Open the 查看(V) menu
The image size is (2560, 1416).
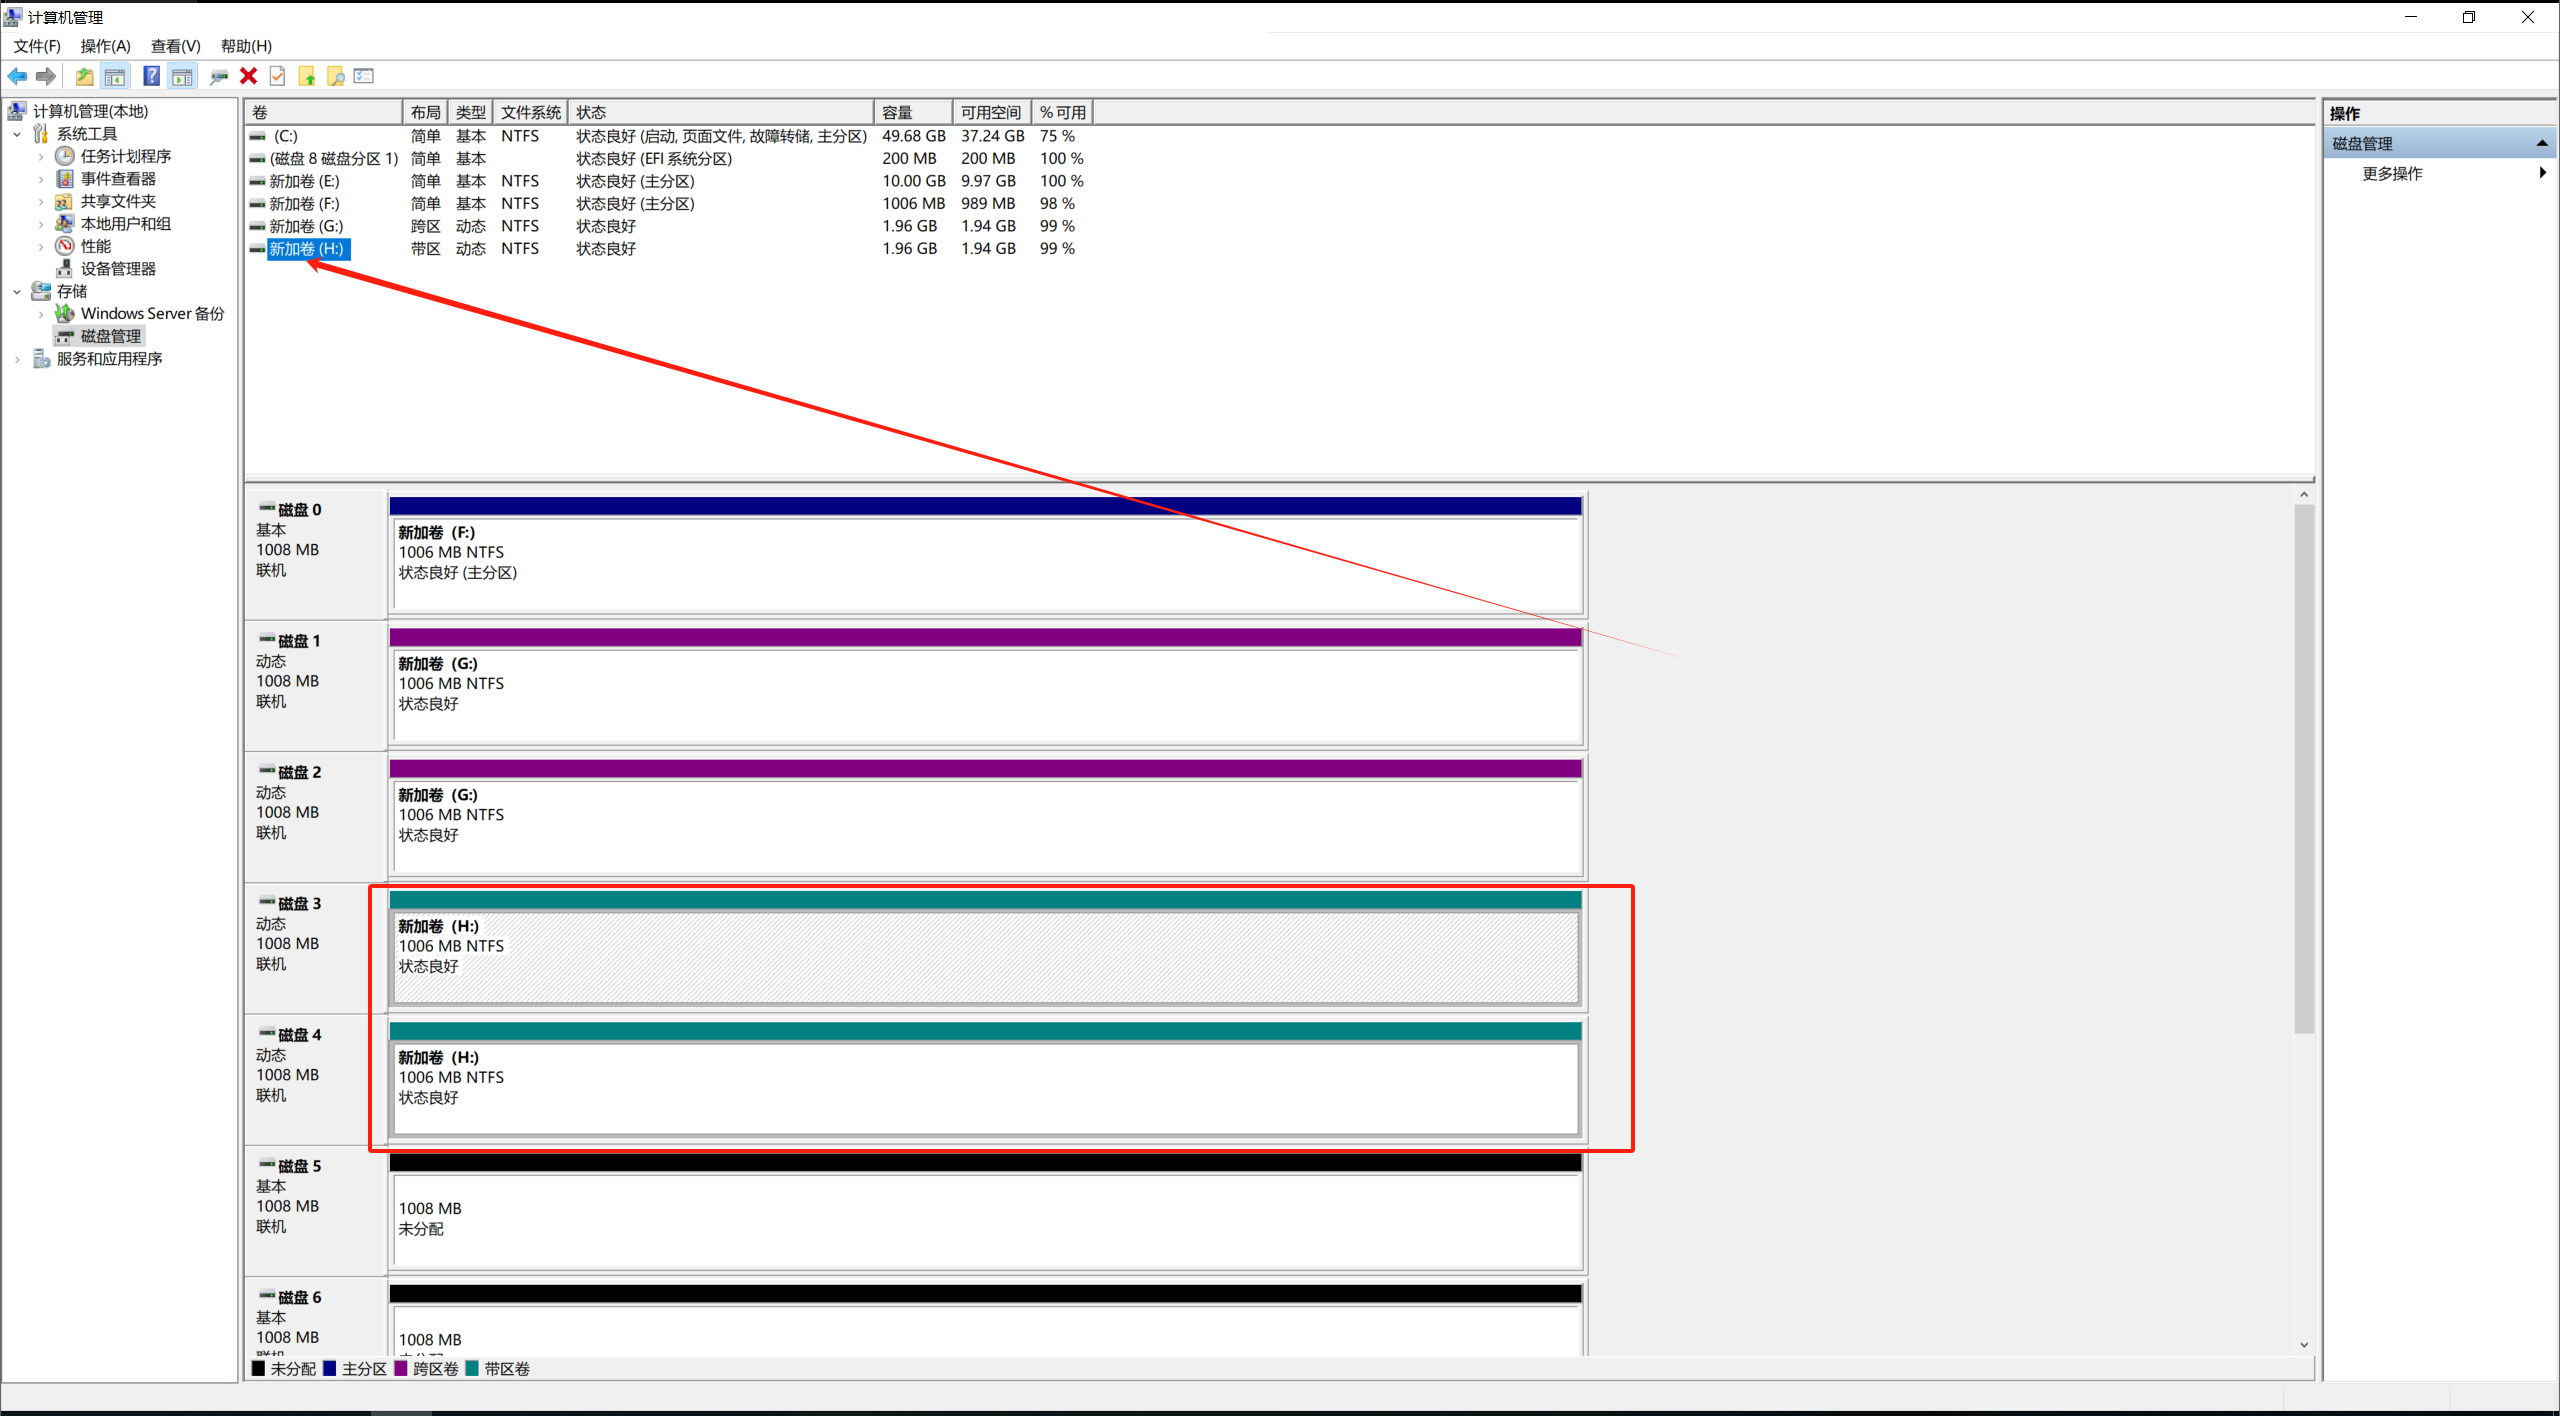point(175,46)
